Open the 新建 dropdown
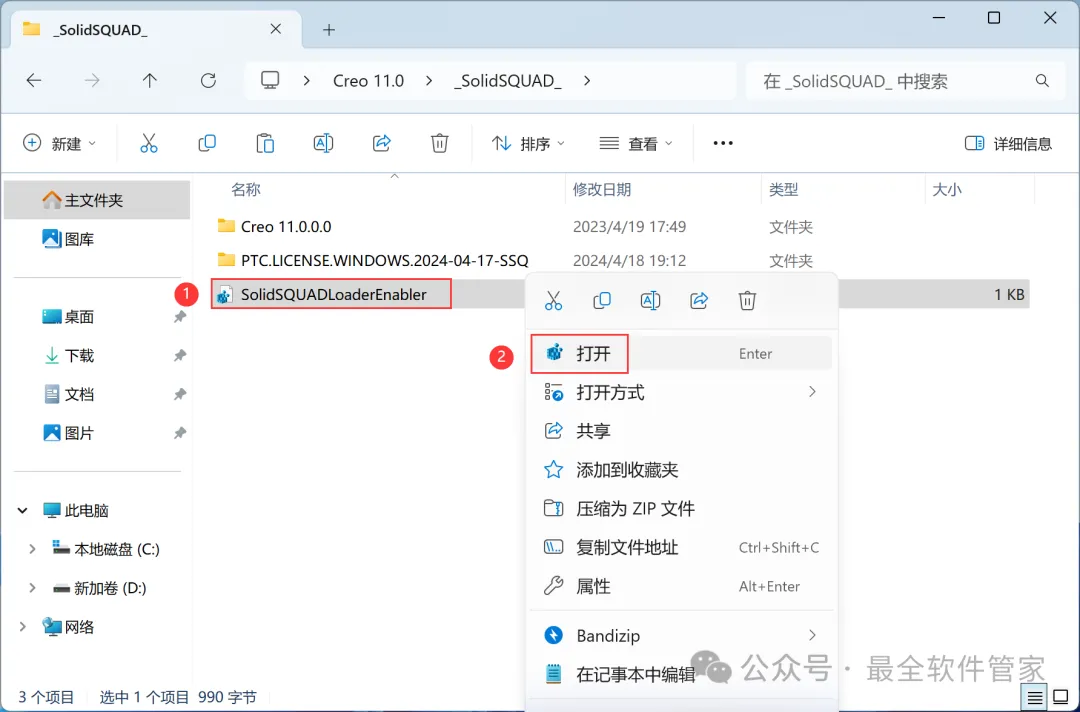 click(59, 143)
